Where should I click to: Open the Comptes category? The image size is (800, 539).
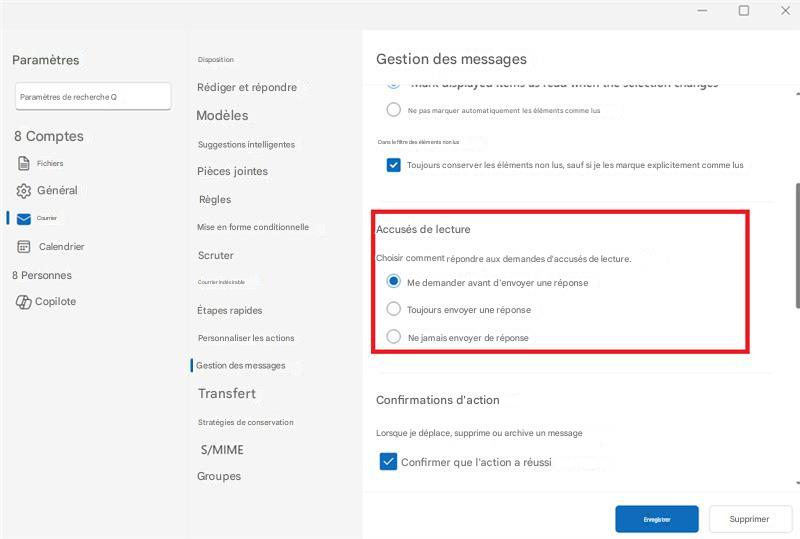click(x=49, y=136)
